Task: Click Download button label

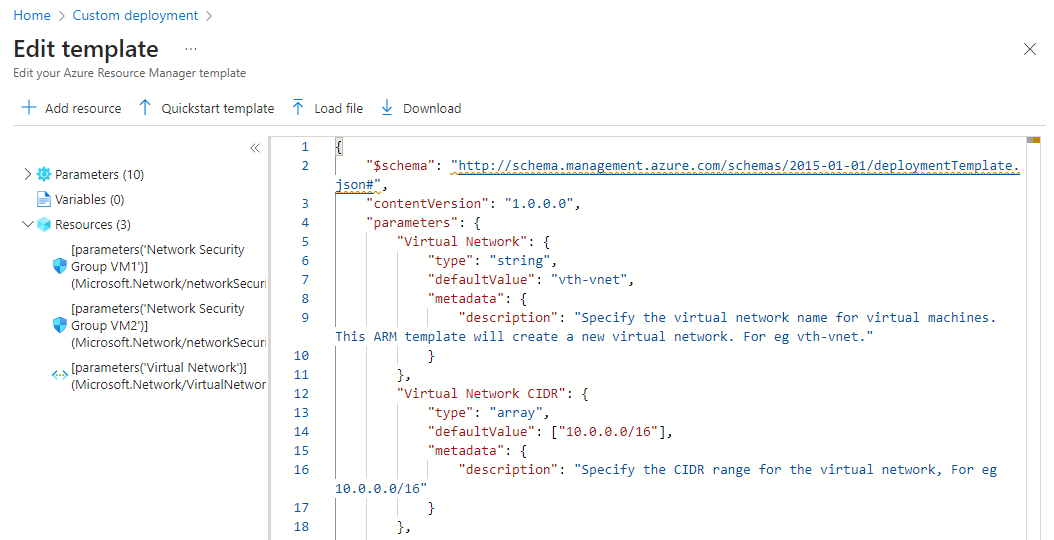Action: (x=432, y=108)
